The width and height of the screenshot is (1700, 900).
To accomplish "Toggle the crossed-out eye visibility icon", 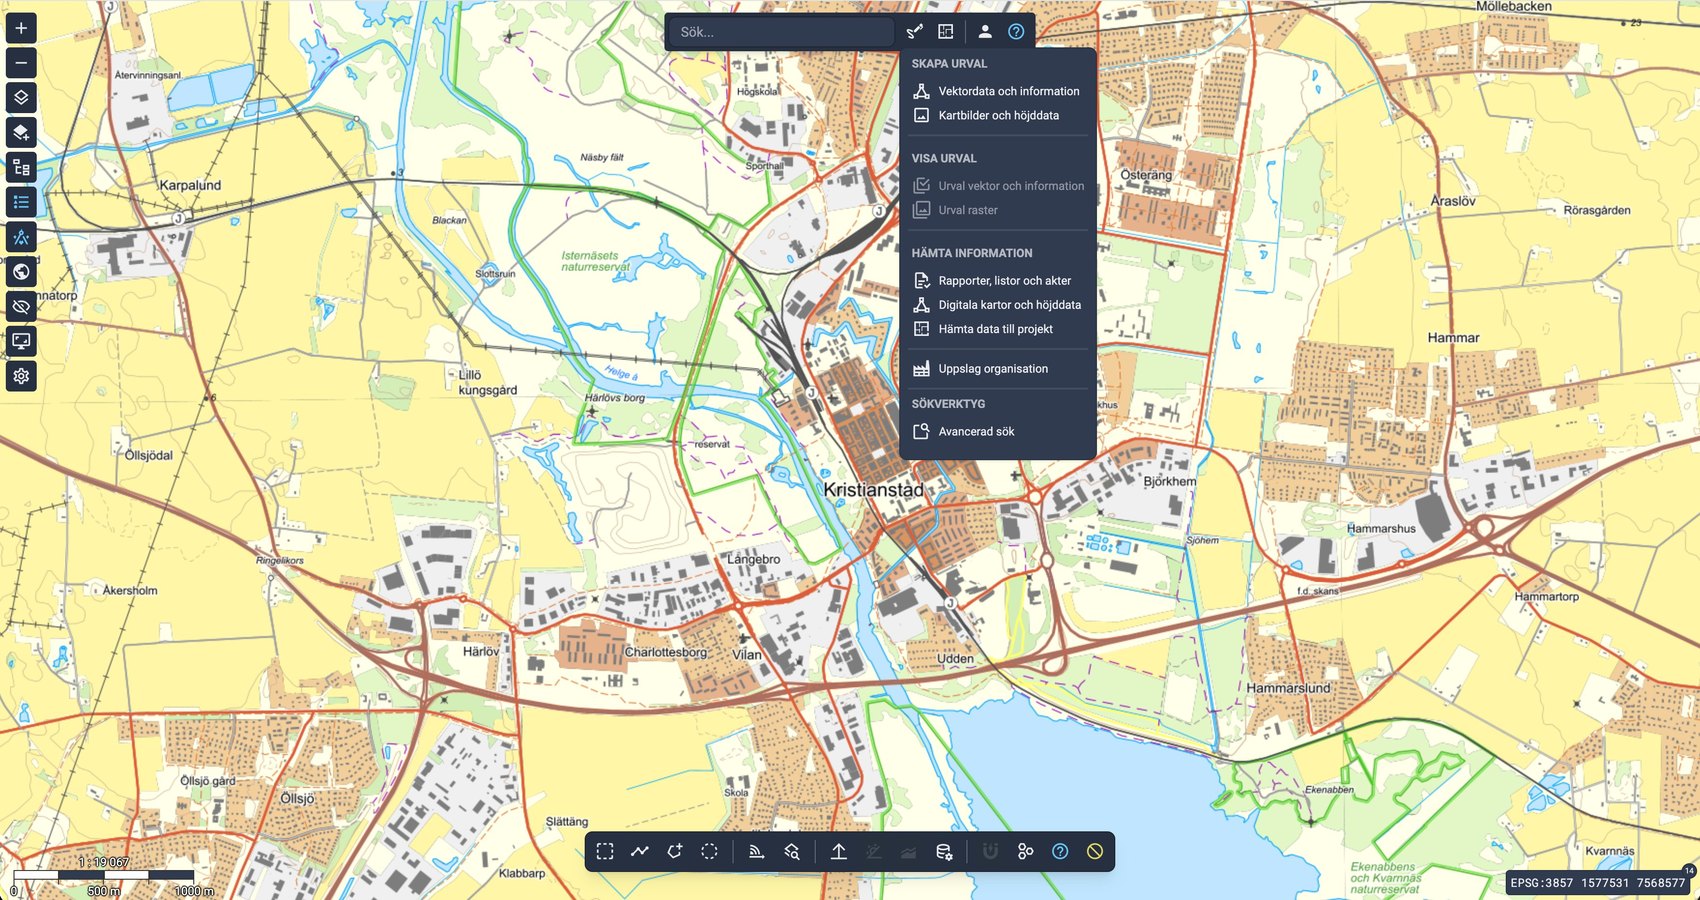I will pos(21,307).
